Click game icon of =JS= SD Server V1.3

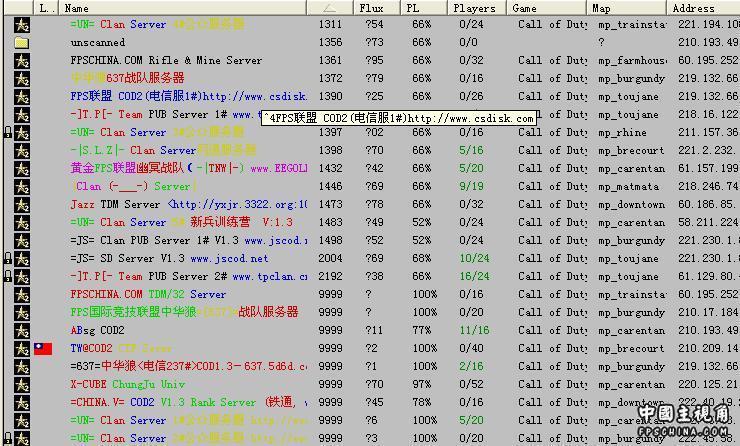[22, 259]
